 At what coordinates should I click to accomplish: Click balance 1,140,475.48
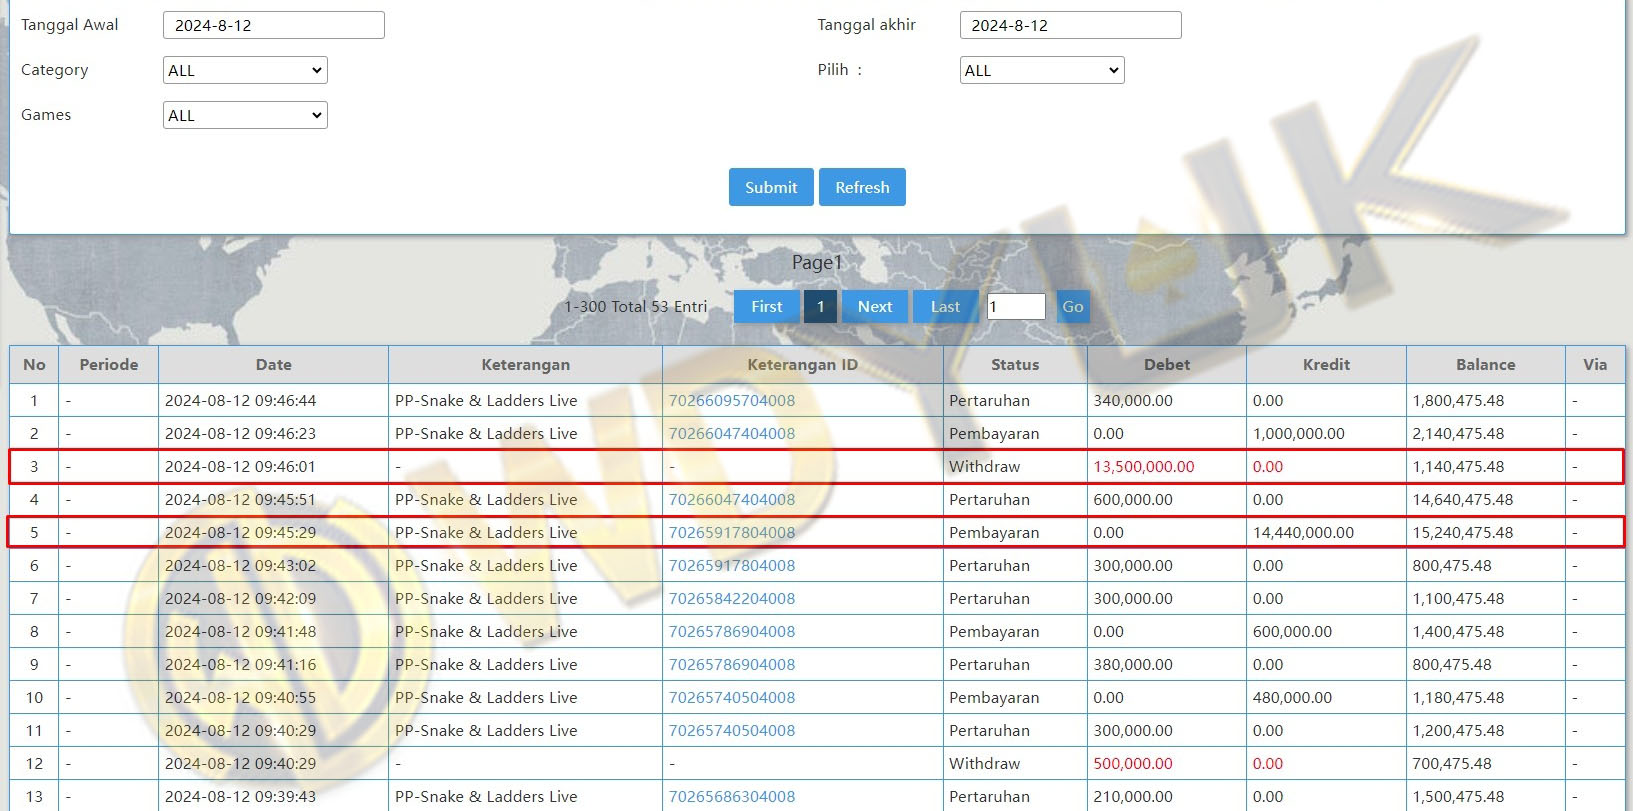click(1458, 466)
